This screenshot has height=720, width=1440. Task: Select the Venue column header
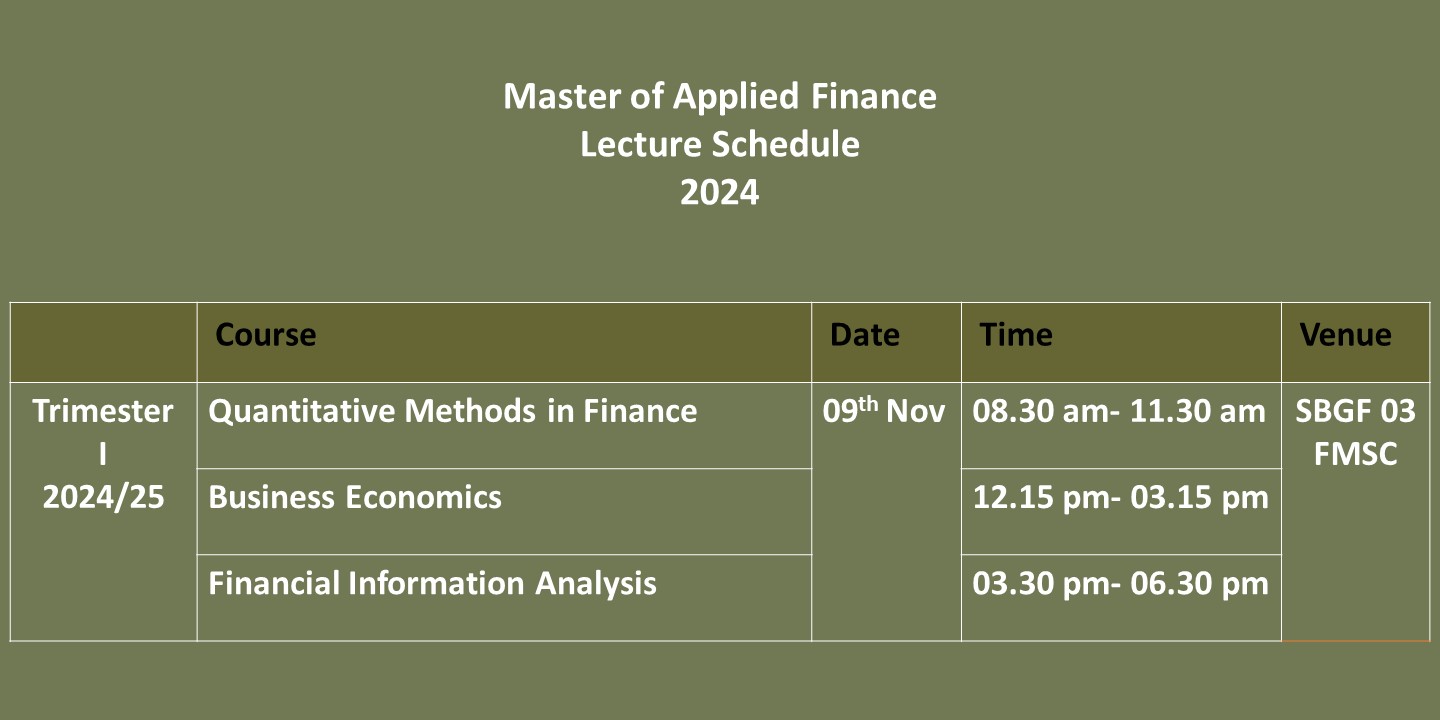(1345, 335)
